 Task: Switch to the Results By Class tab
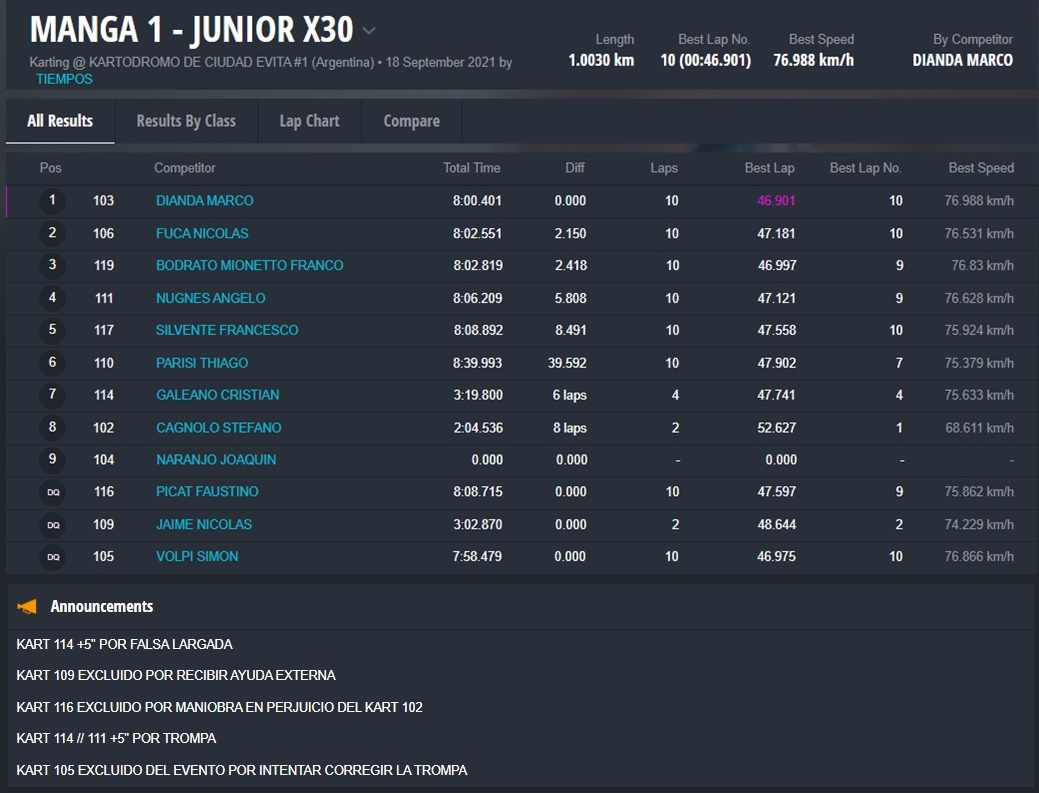pos(186,121)
